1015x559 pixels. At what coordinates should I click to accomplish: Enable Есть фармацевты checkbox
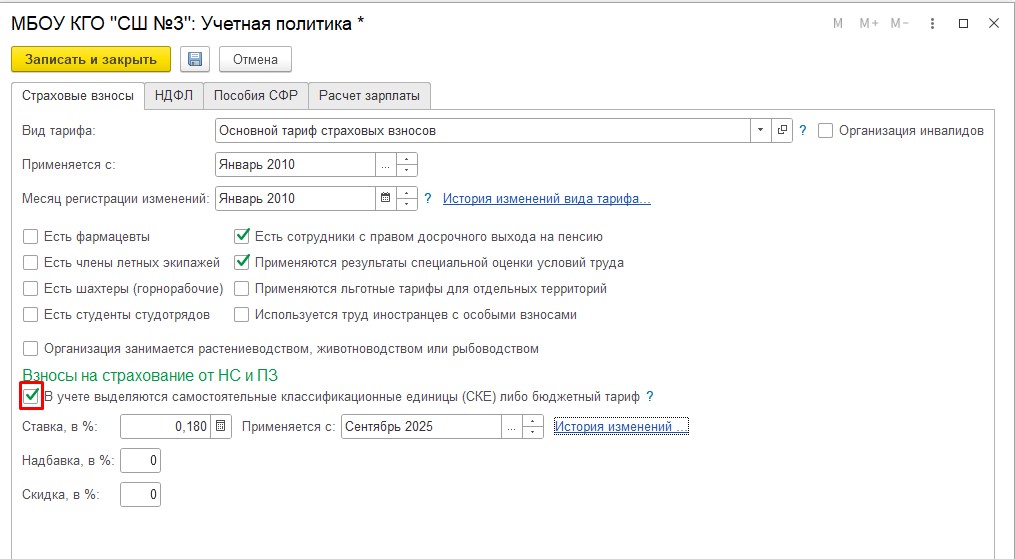(x=30, y=237)
